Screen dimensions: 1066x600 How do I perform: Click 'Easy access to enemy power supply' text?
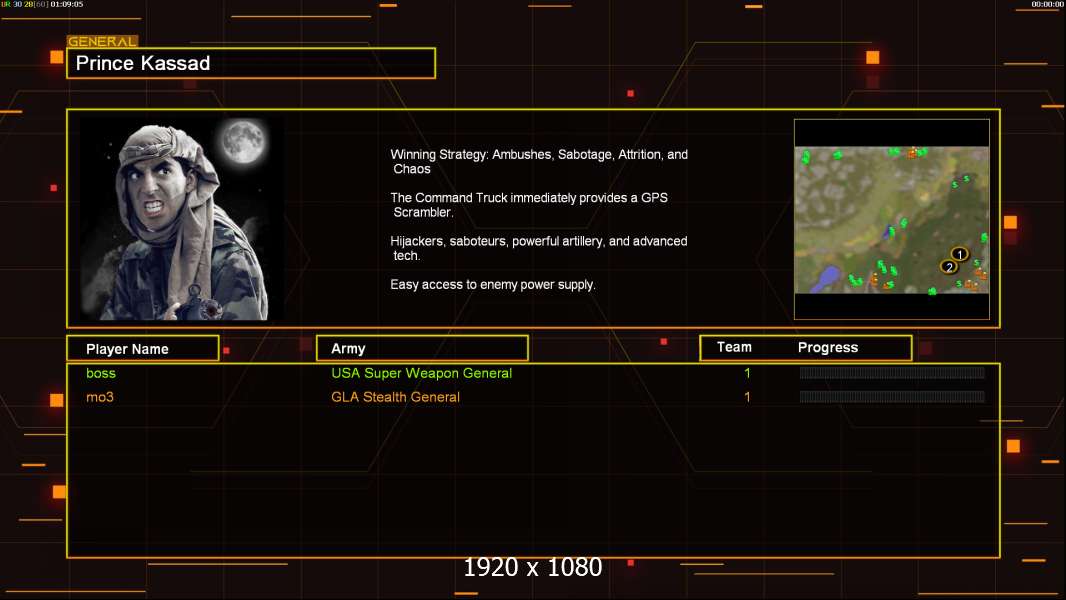[493, 285]
